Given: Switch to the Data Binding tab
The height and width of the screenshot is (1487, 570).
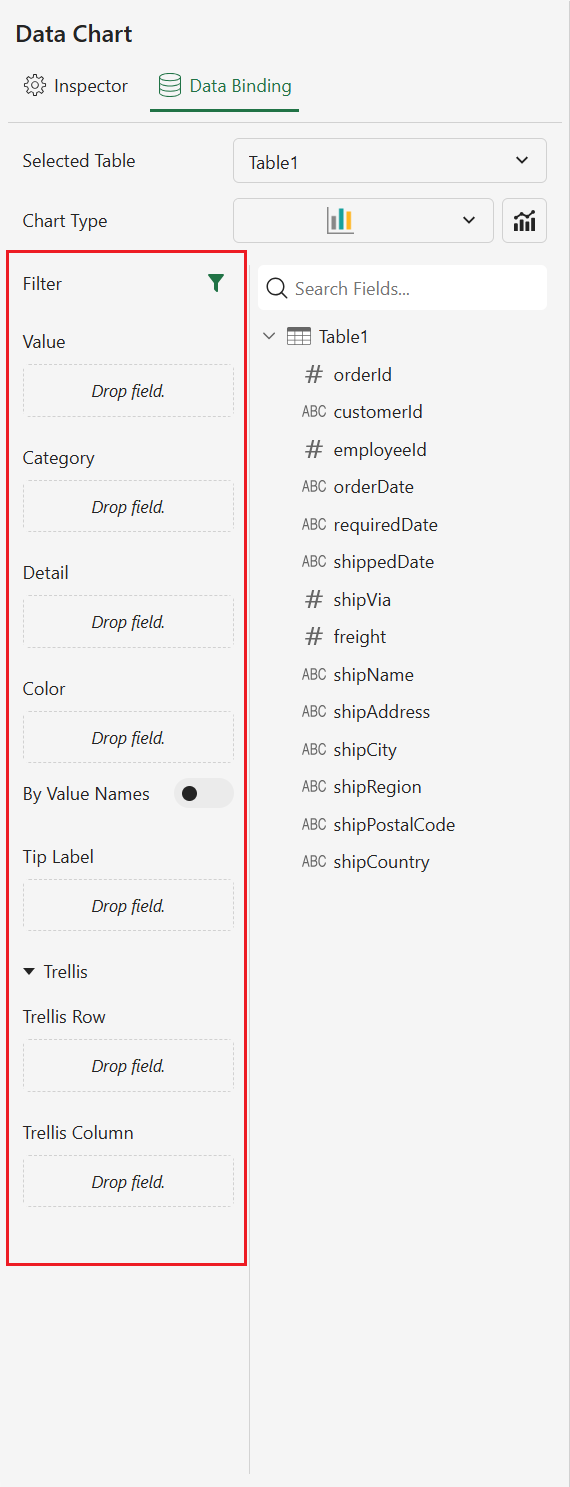Looking at the screenshot, I should pos(225,86).
